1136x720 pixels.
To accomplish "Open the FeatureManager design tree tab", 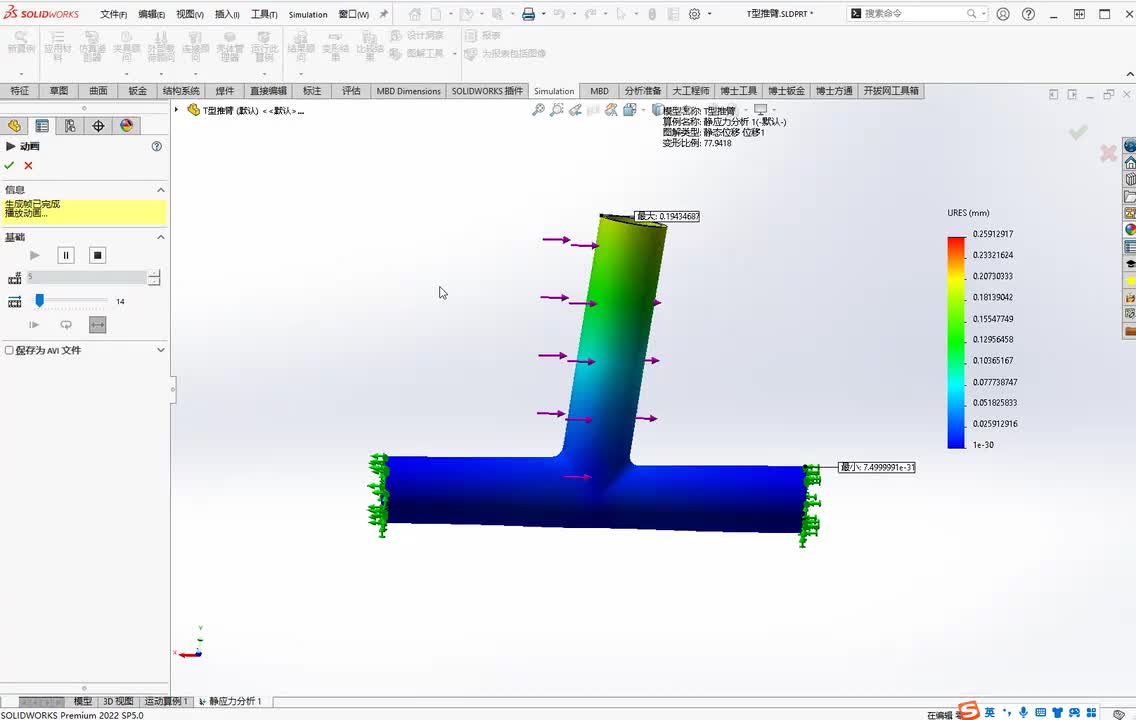I will 14,125.
